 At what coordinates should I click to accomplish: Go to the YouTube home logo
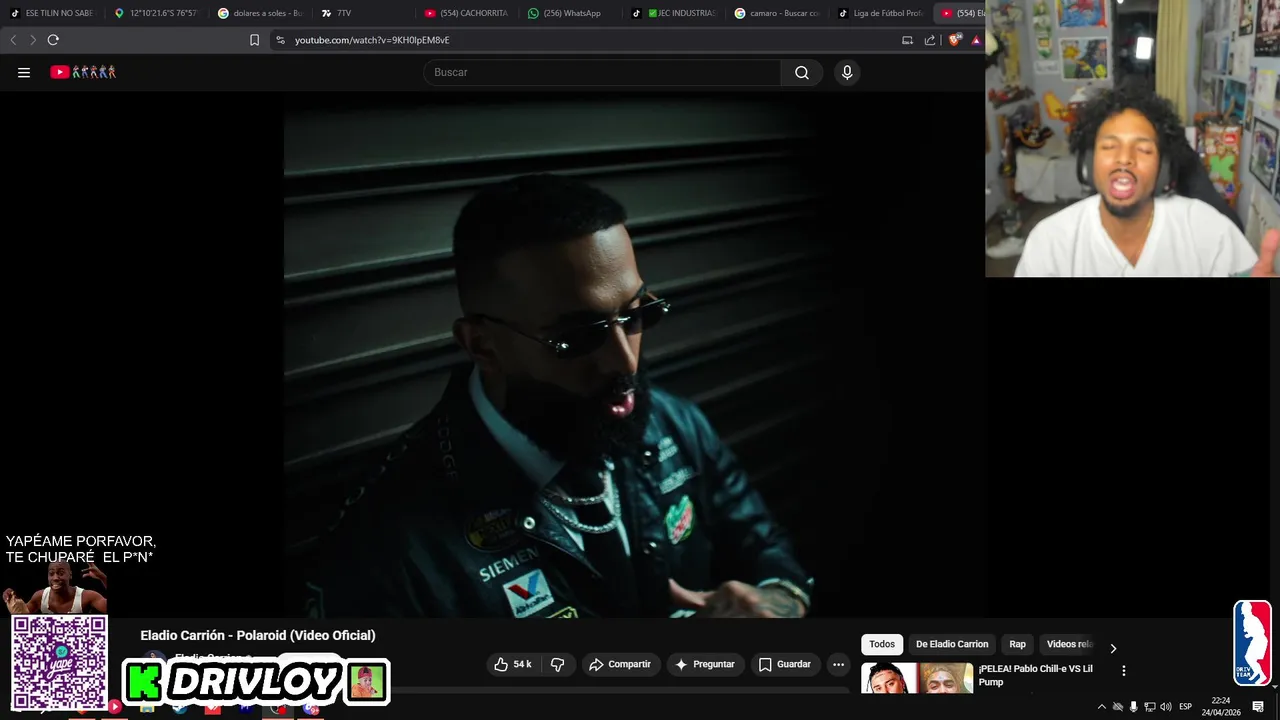tap(83, 72)
